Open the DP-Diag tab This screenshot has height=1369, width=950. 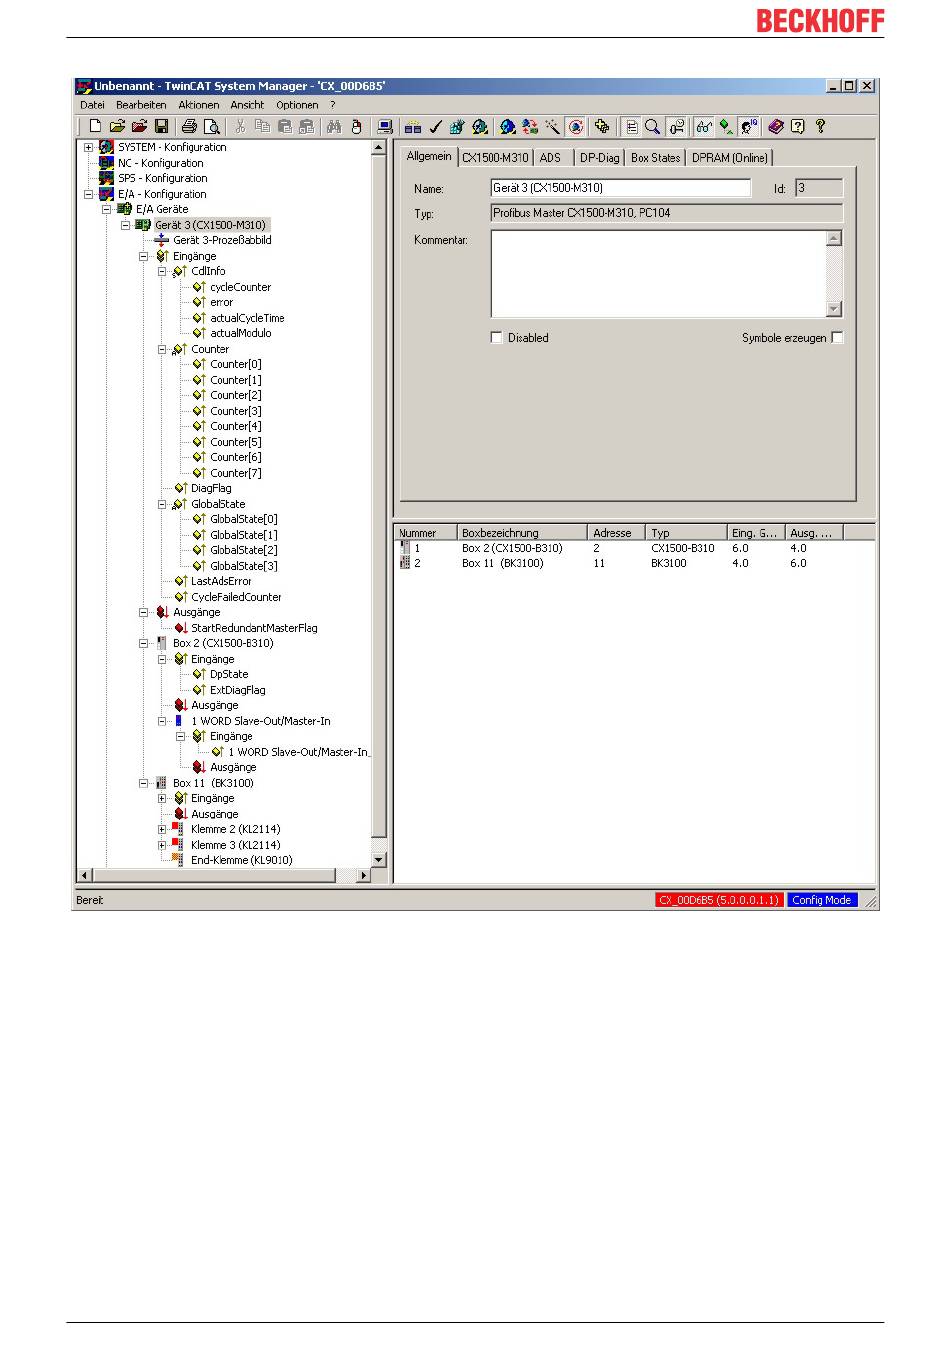pos(600,158)
